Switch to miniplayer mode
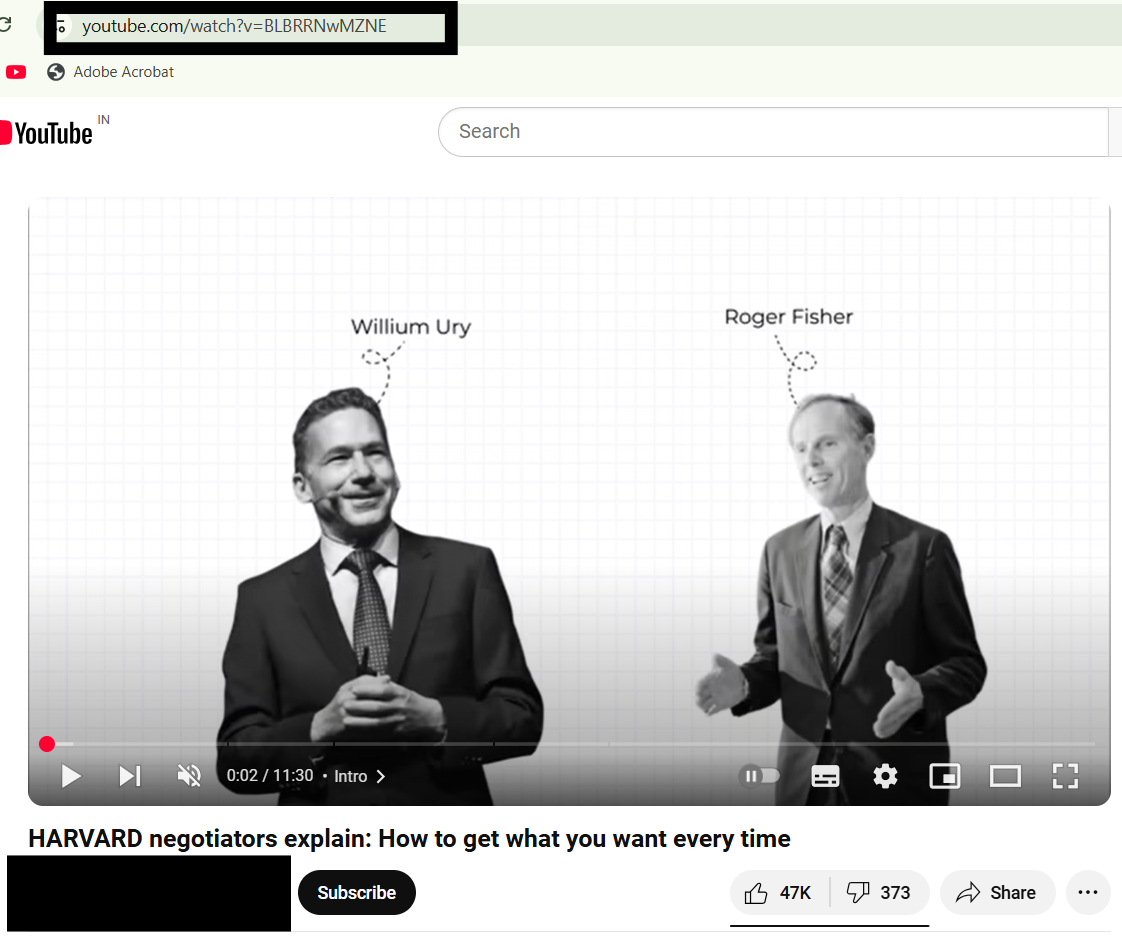 point(945,776)
